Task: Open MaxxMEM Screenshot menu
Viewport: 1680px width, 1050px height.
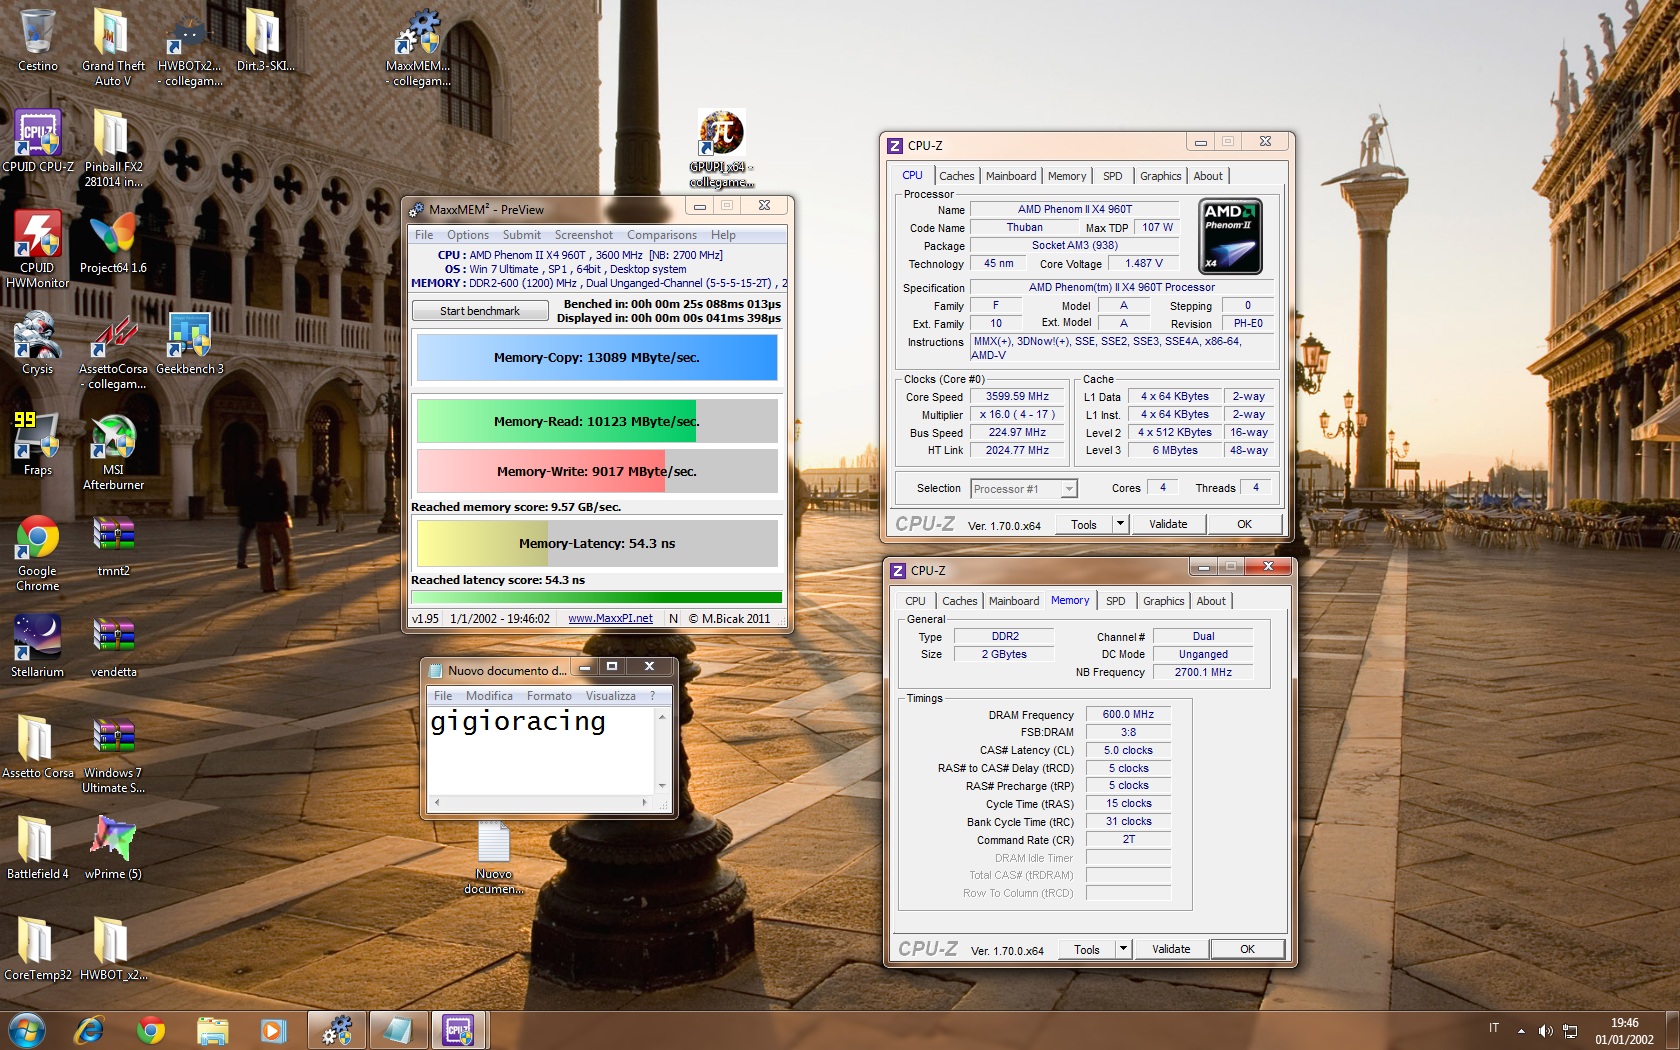Action: click(x=584, y=235)
